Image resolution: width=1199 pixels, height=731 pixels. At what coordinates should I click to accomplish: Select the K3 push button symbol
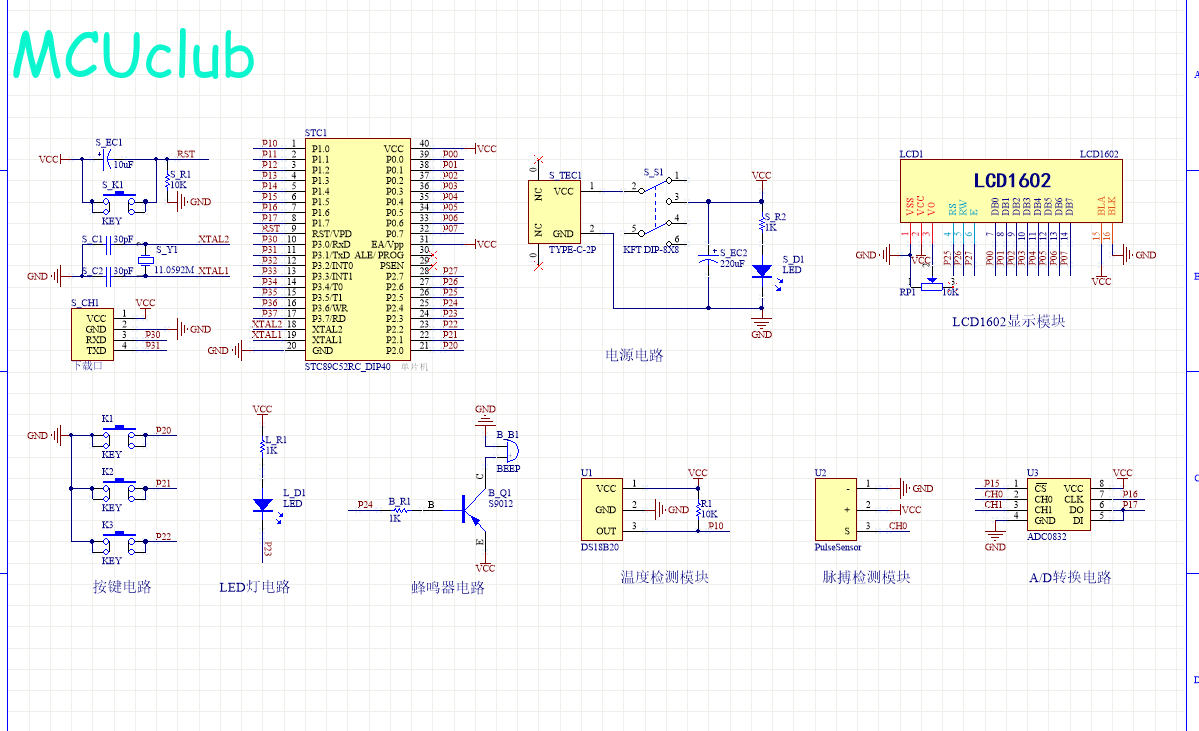(119, 542)
